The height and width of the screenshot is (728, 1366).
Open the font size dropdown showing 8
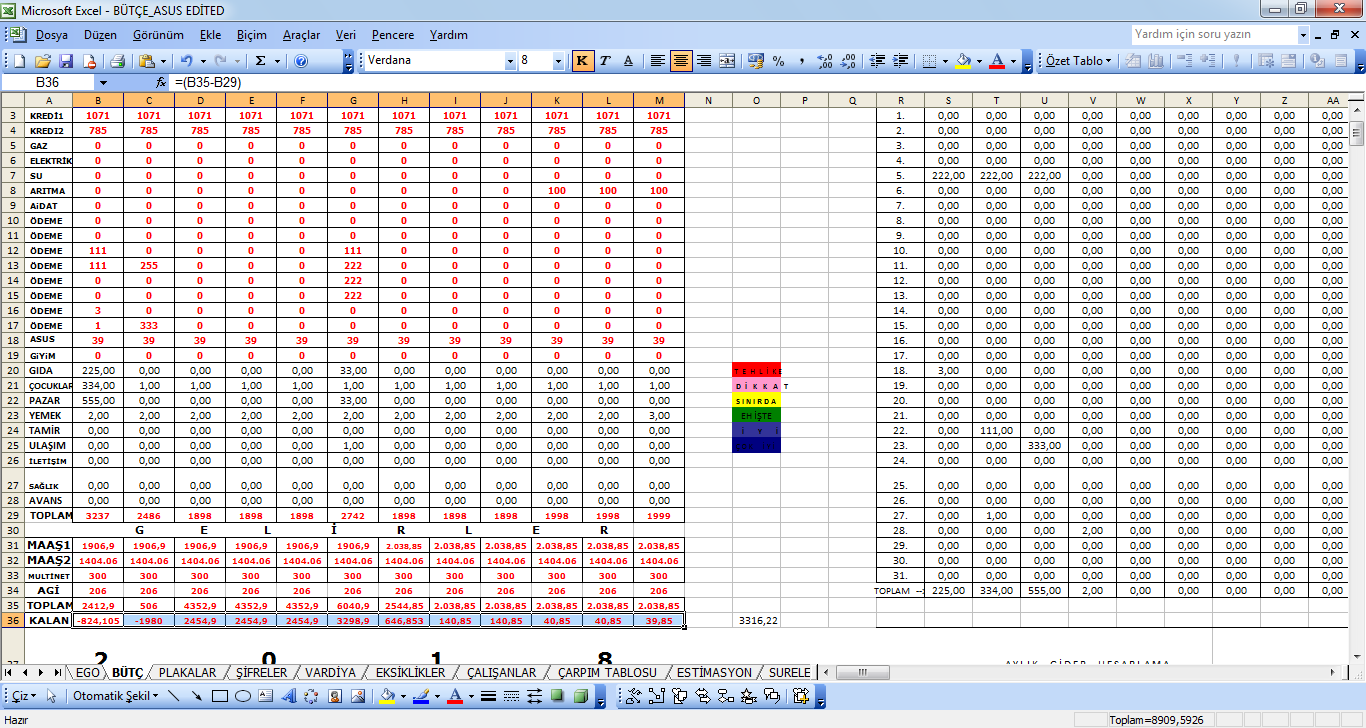558,61
